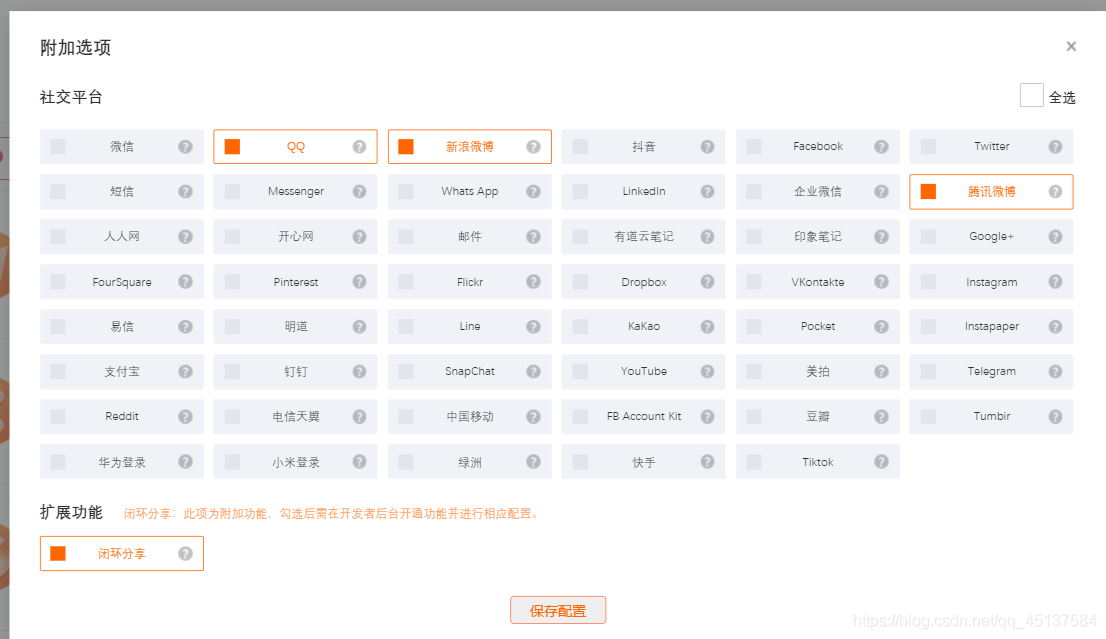Click the help icon for Tiktok
This screenshot has height=639, width=1106.
click(x=881, y=461)
